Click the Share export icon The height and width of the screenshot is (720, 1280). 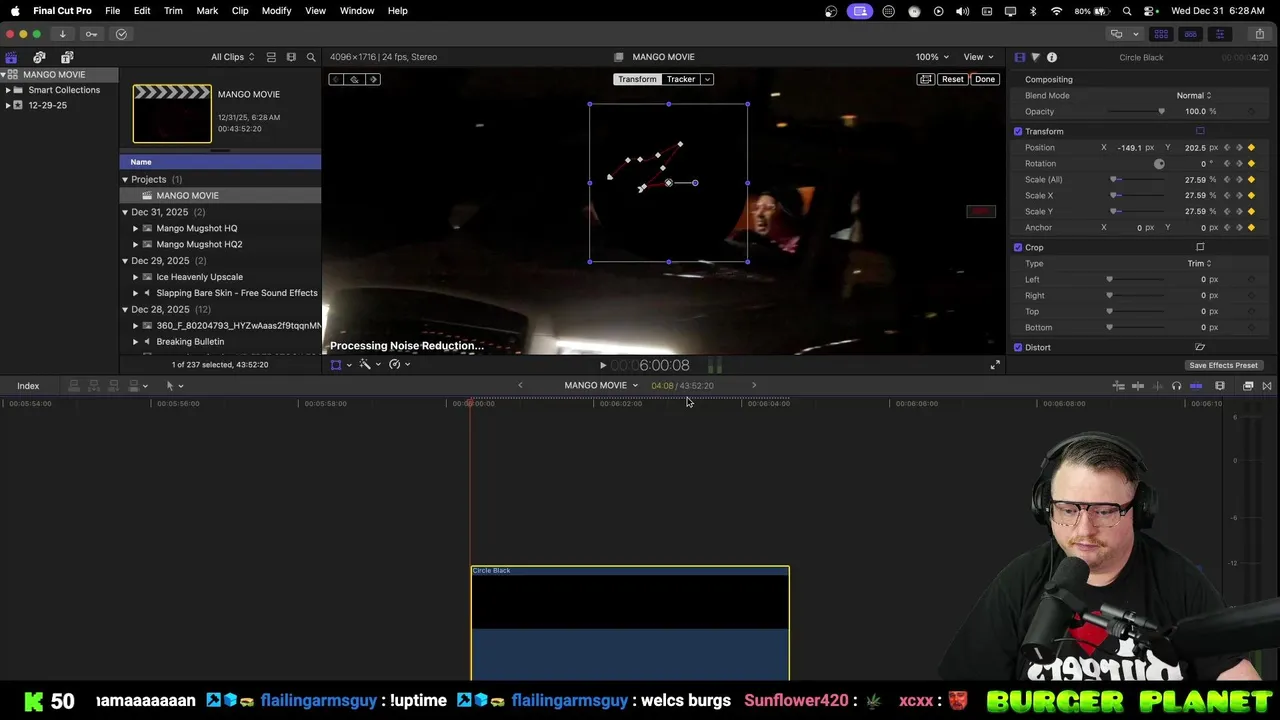[1259, 34]
